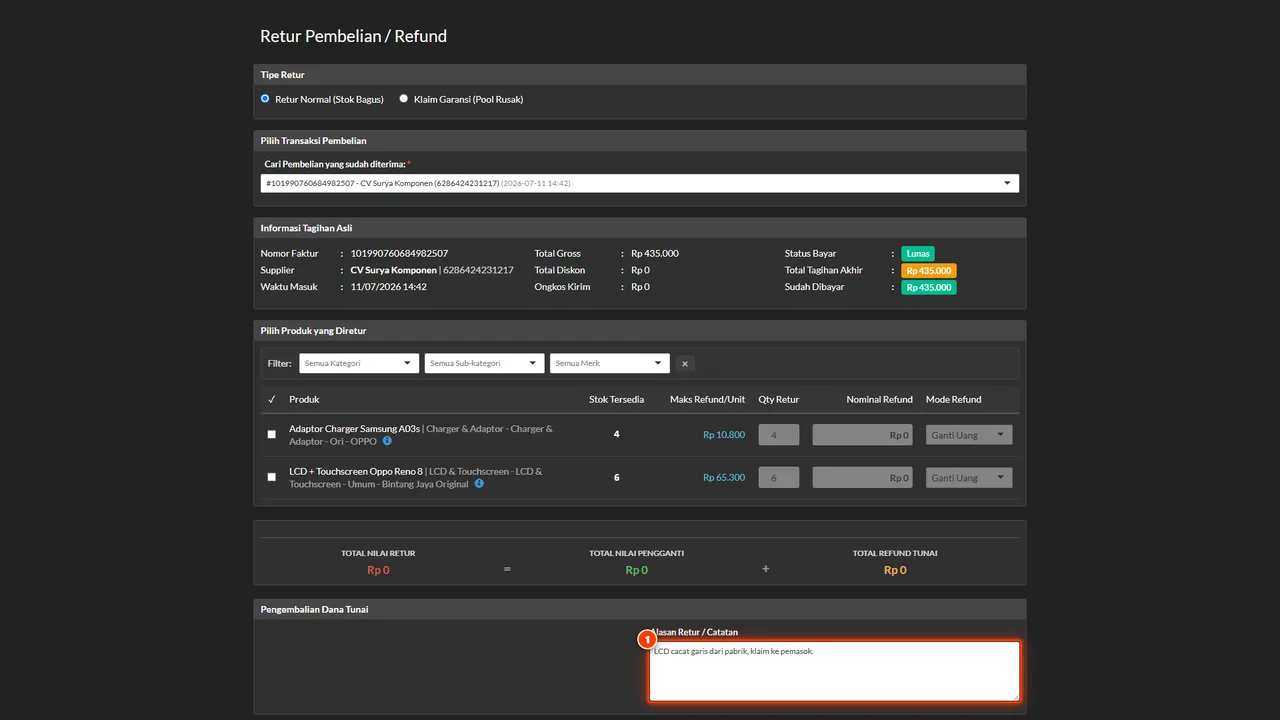This screenshot has width=1280, height=720.
Task: Focus the Alasan Retur / Catatan text area
Action: (x=834, y=671)
